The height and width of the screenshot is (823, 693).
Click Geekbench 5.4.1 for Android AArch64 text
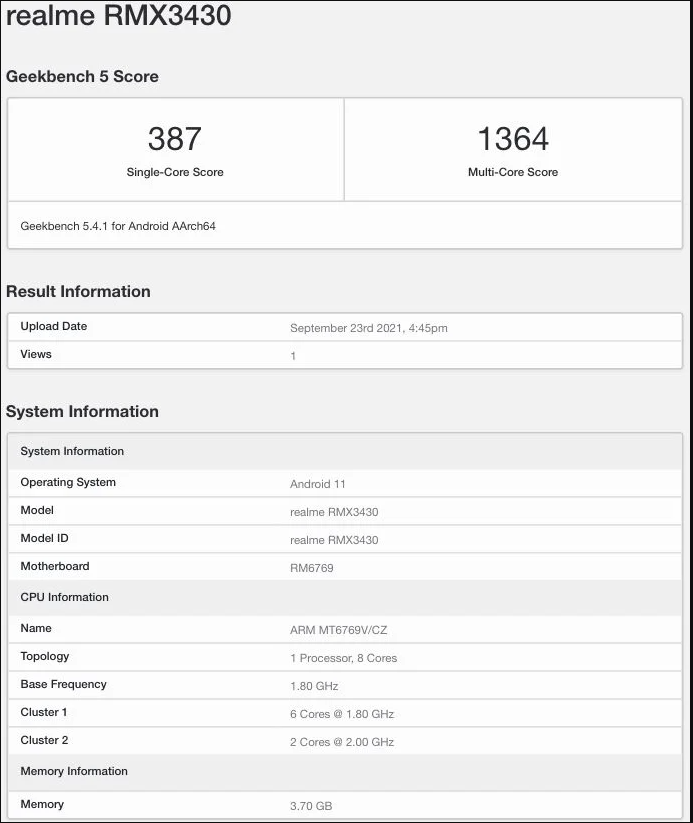tap(118, 226)
